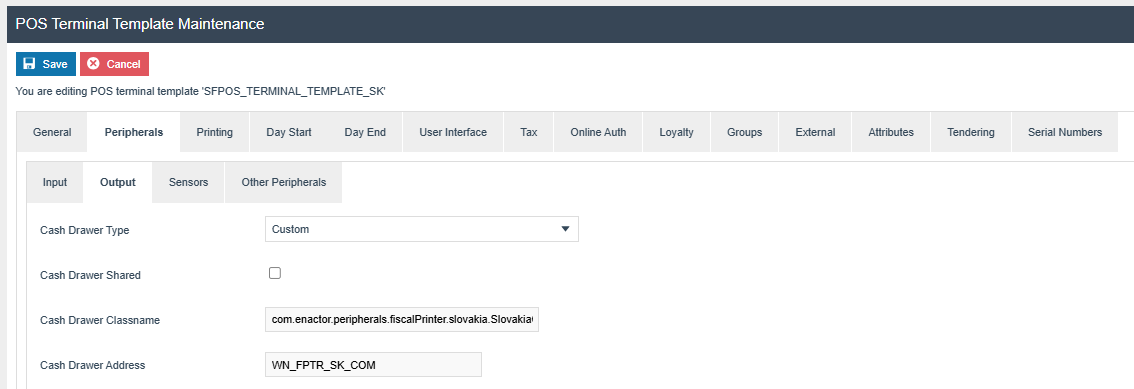Open the External tab
Screen dimensions: 1134x389
[x=815, y=132]
